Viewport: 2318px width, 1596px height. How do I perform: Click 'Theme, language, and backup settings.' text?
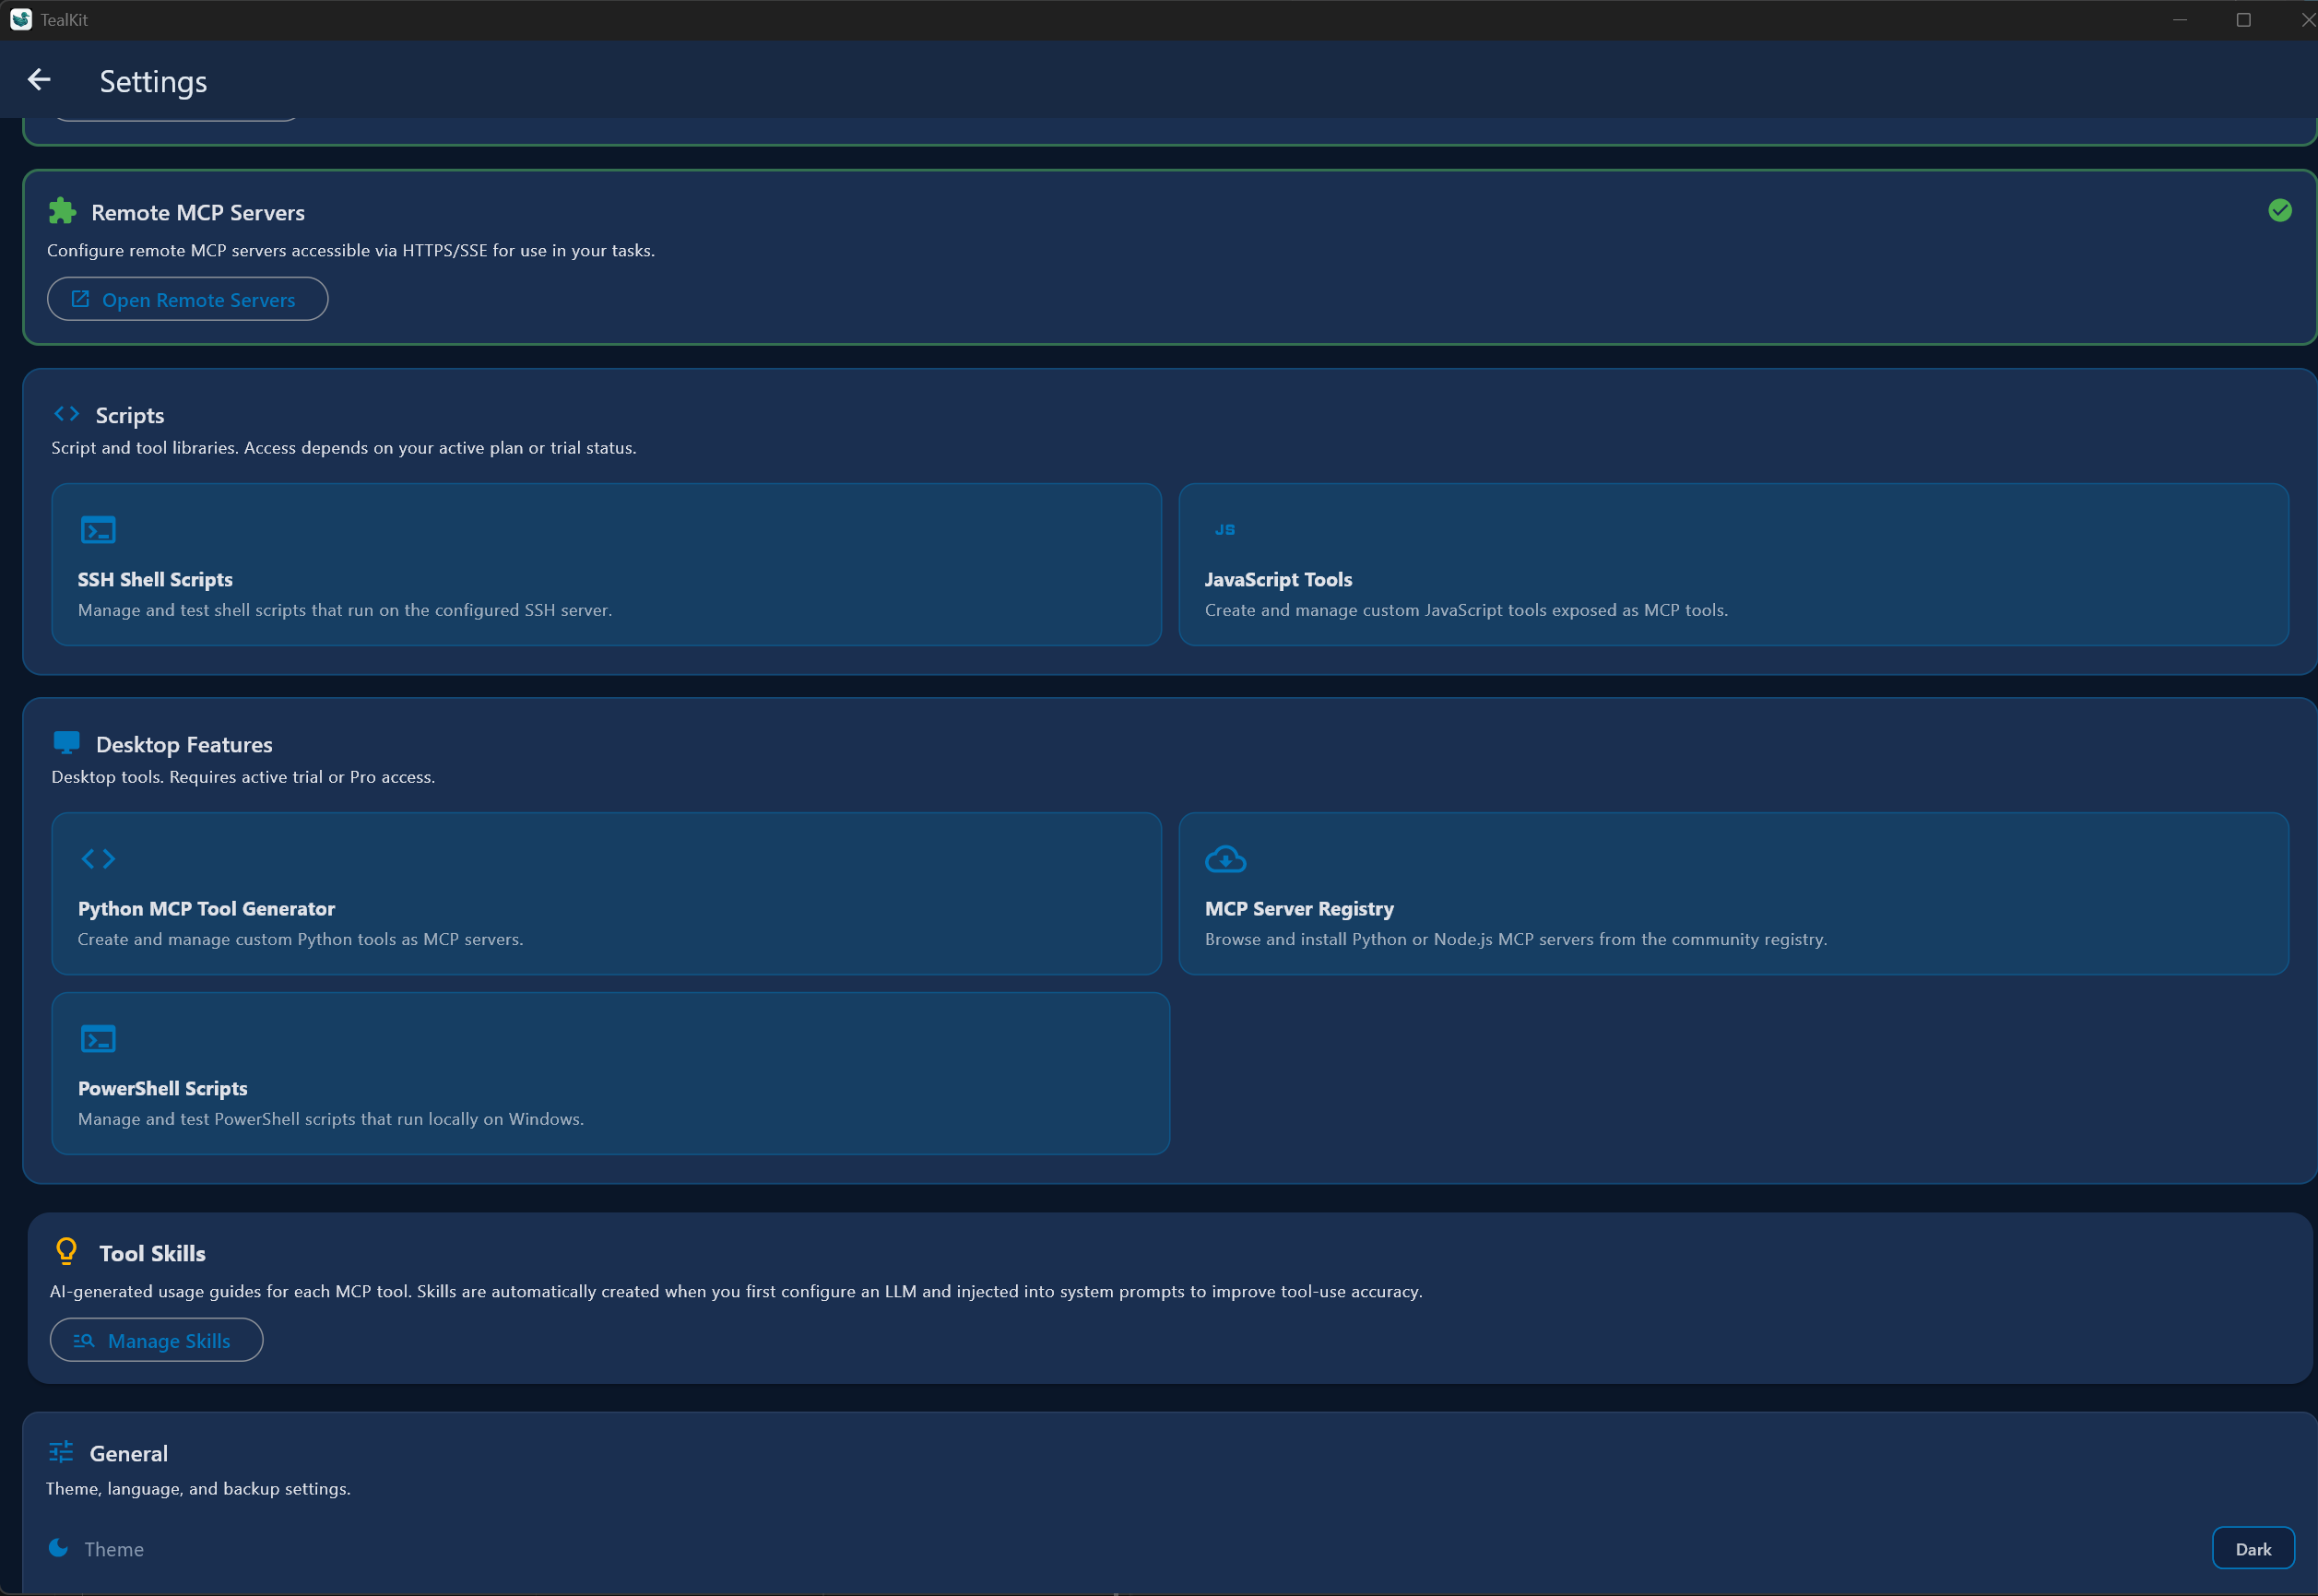coord(198,1488)
